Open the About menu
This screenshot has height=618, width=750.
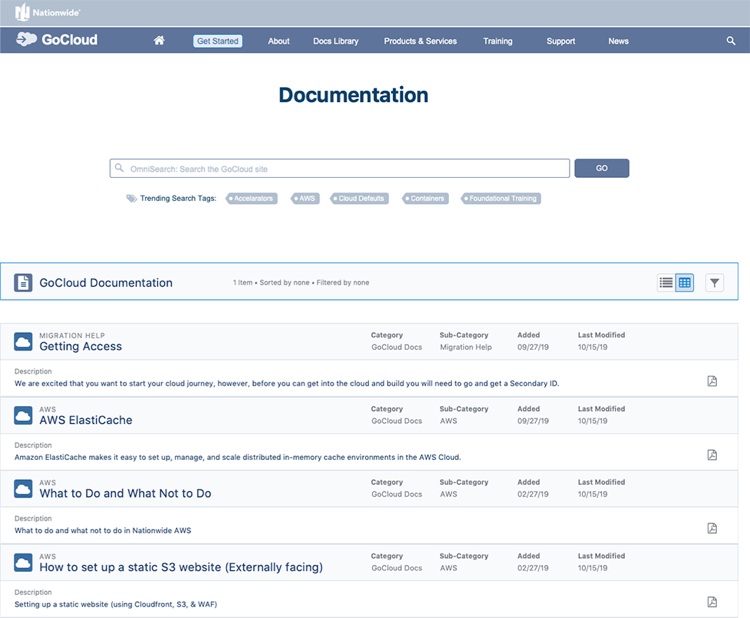pyautogui.click(x=279, y=41)
